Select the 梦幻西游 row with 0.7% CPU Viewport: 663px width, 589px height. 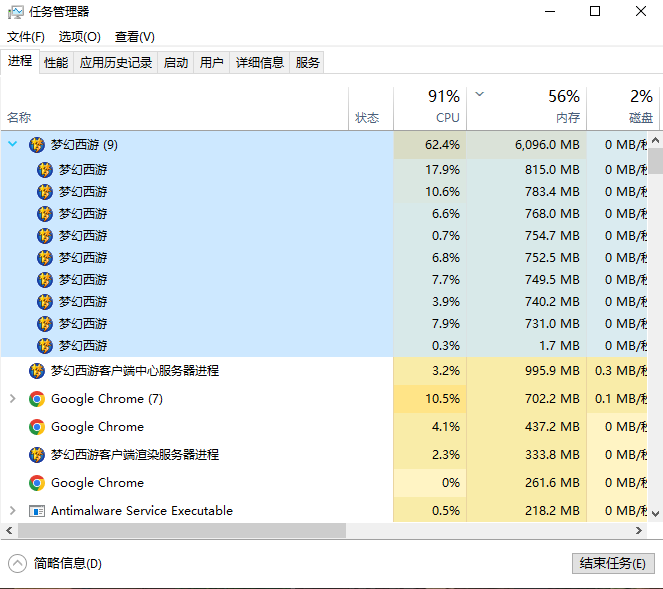coord(324,236)
